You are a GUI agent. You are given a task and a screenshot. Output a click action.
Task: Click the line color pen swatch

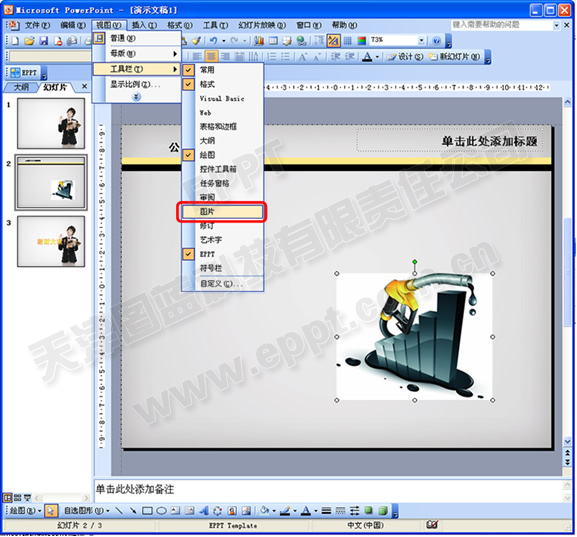[285, 511]
